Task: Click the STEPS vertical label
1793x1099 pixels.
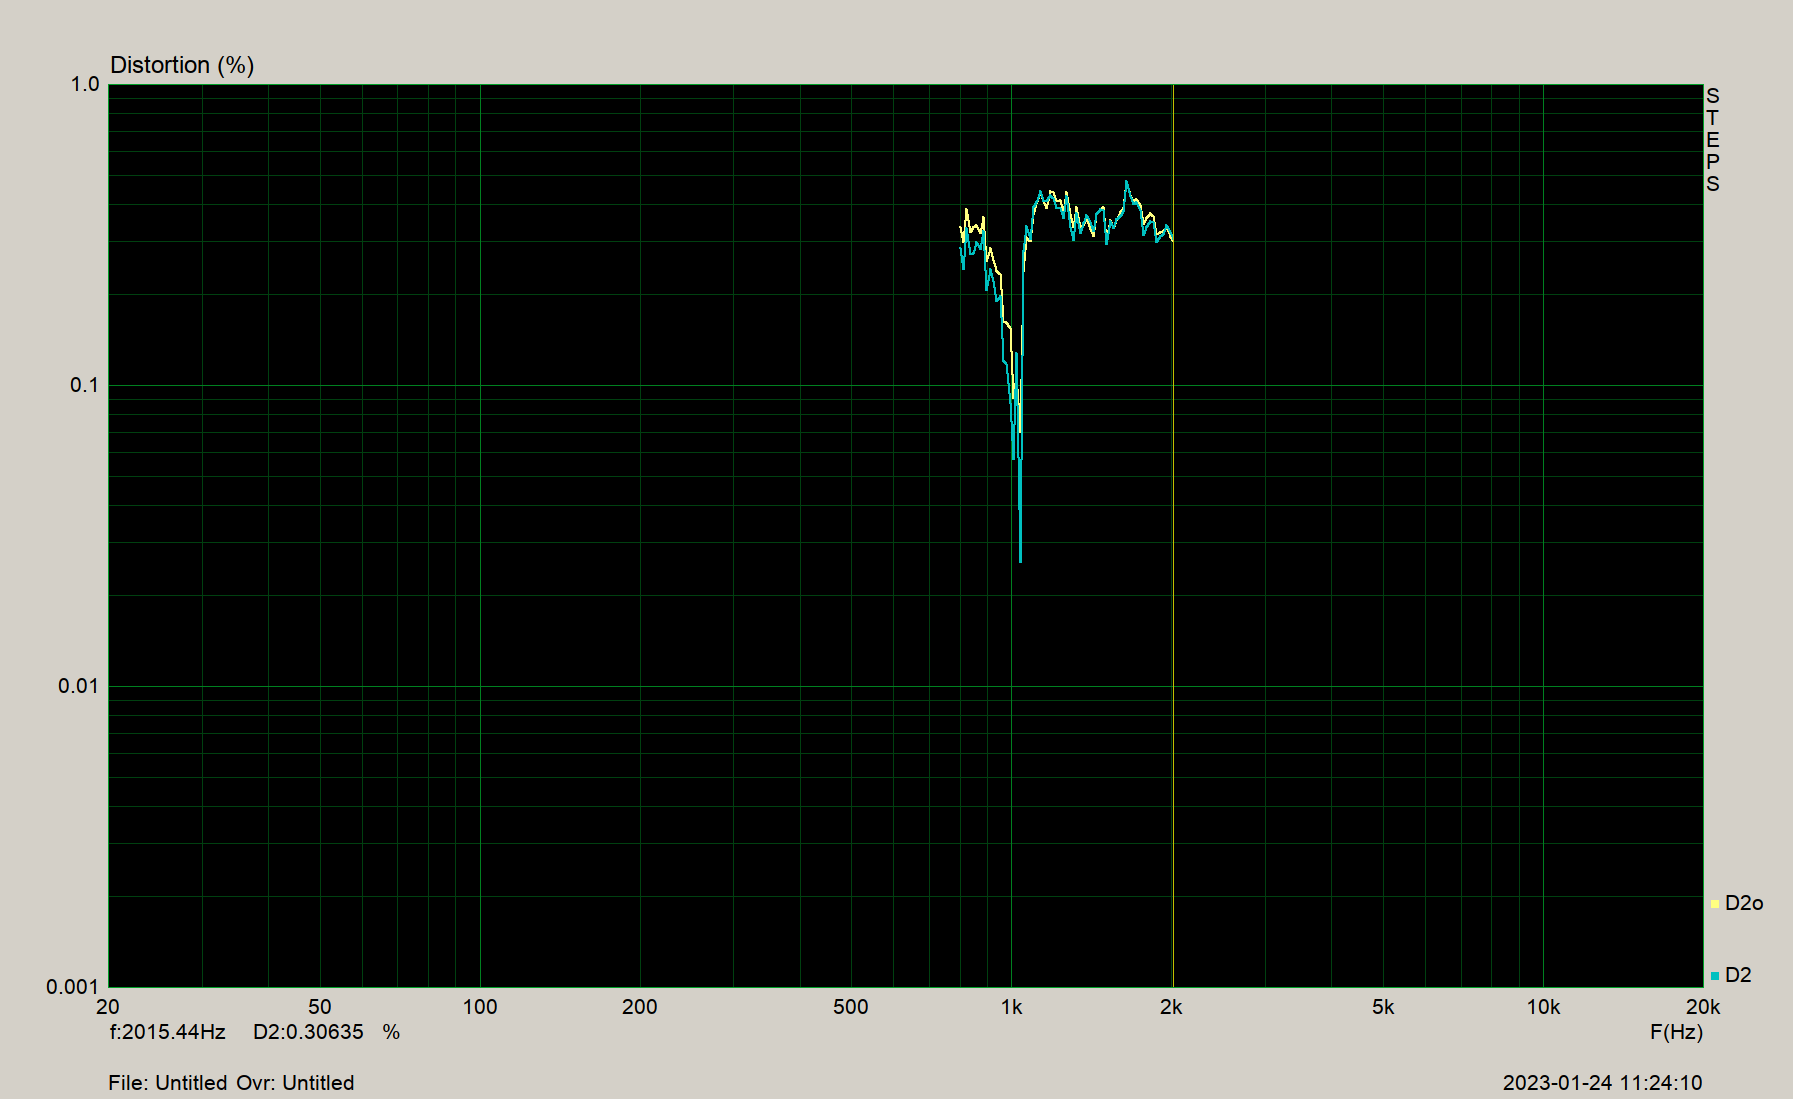Action: point(1713,140)
